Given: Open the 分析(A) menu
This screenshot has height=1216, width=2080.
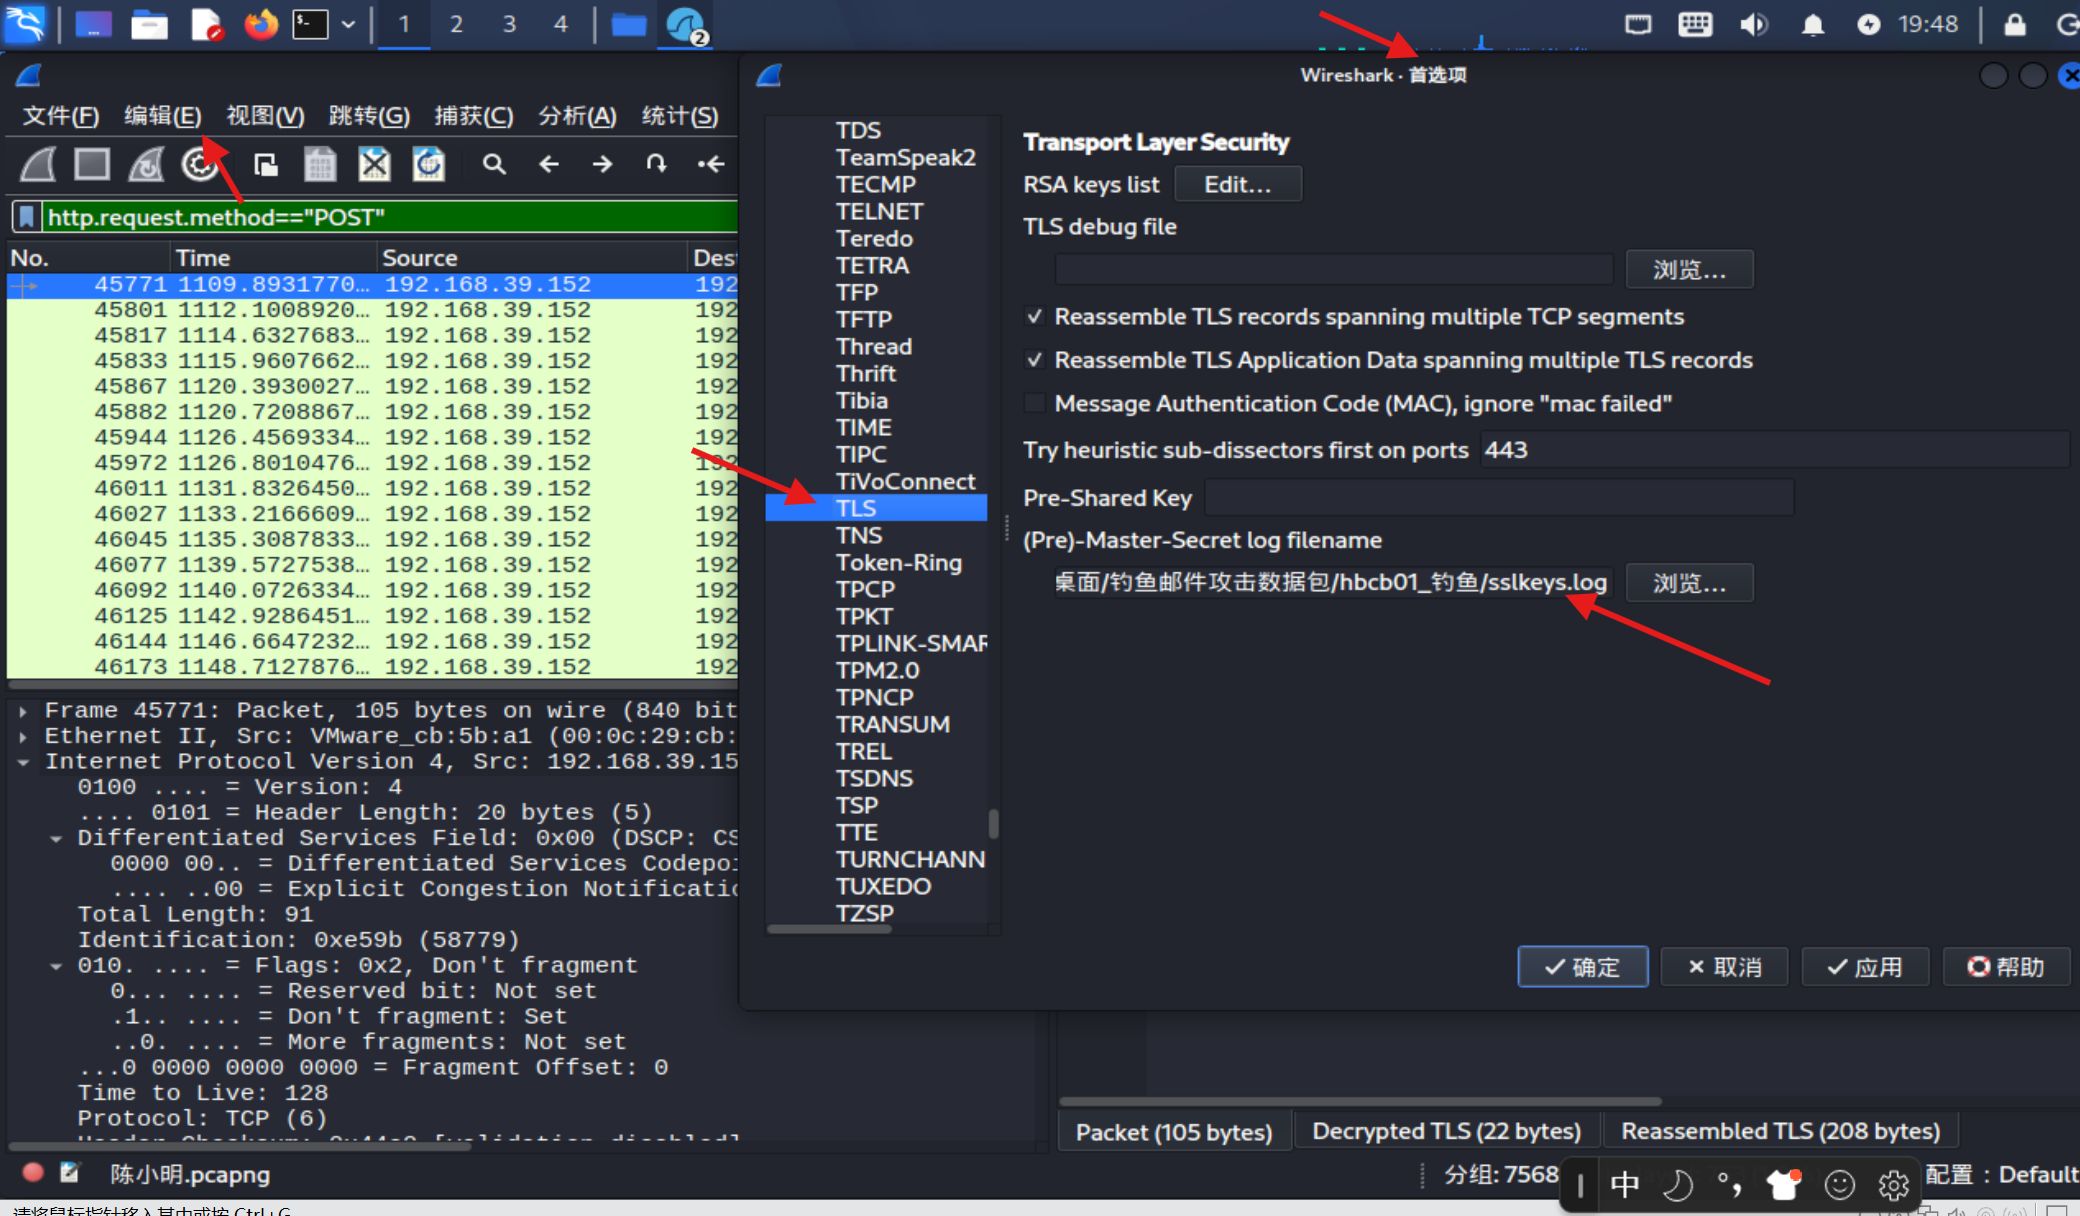Looking at the screenshot, I should tap(577, 116).
